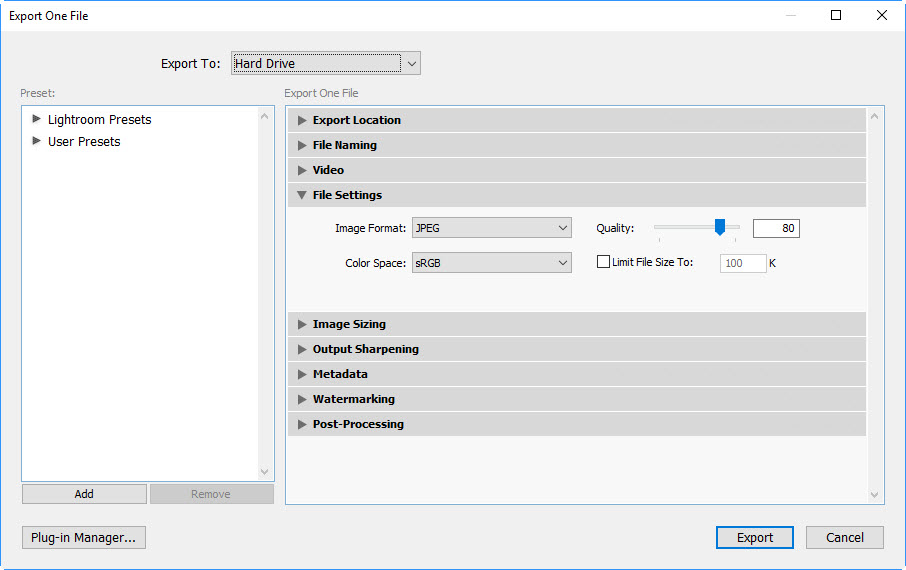The image size is (906, 570).
Task: Expand the Export Location section
Action: pyautogui.click(x=577, y=120)
